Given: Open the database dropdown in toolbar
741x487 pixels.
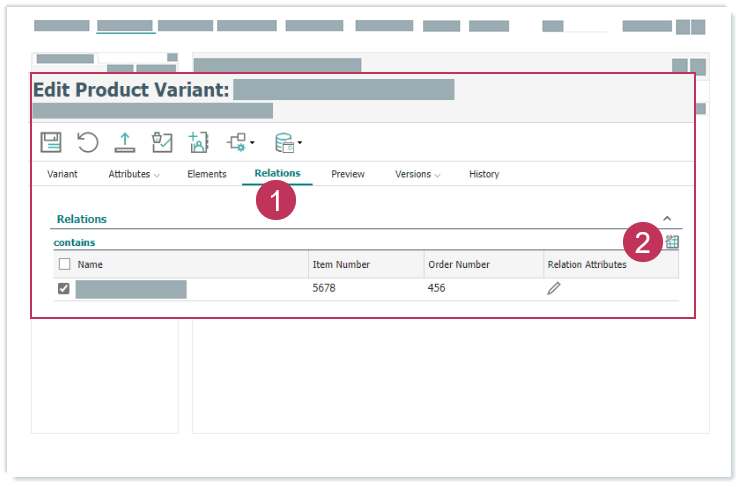Looking at the screenshot, I should coord(288,142).
